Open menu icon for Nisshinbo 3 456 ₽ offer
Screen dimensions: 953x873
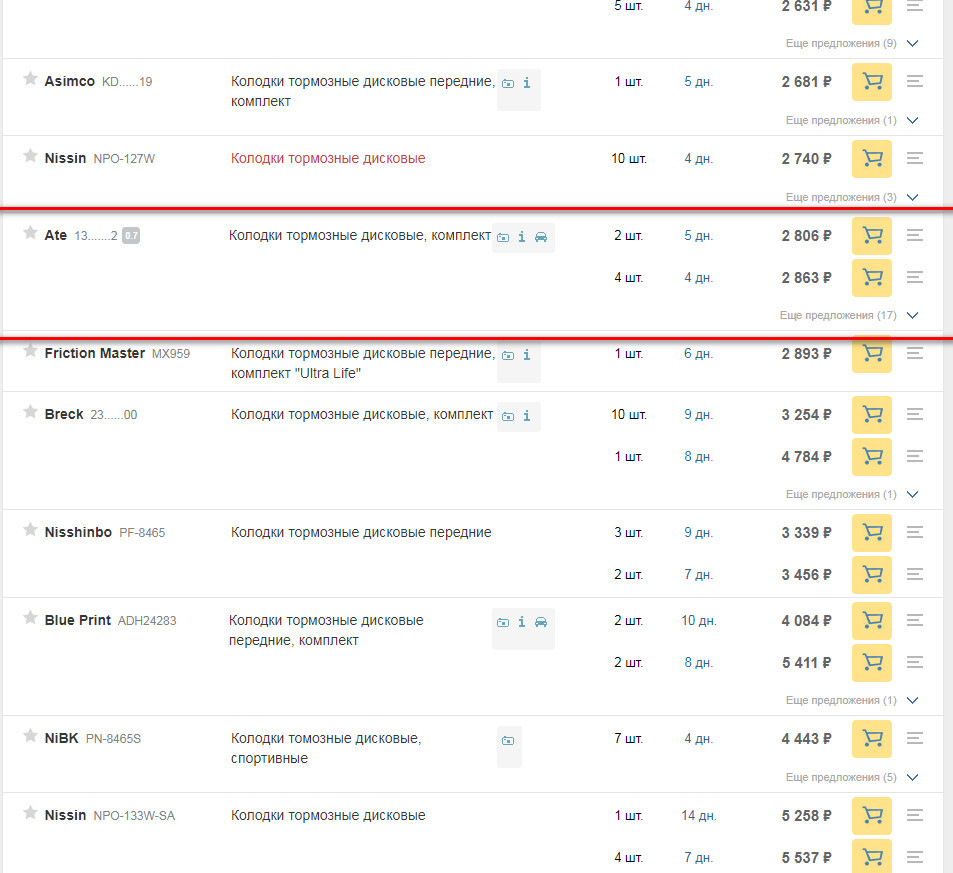915,574
